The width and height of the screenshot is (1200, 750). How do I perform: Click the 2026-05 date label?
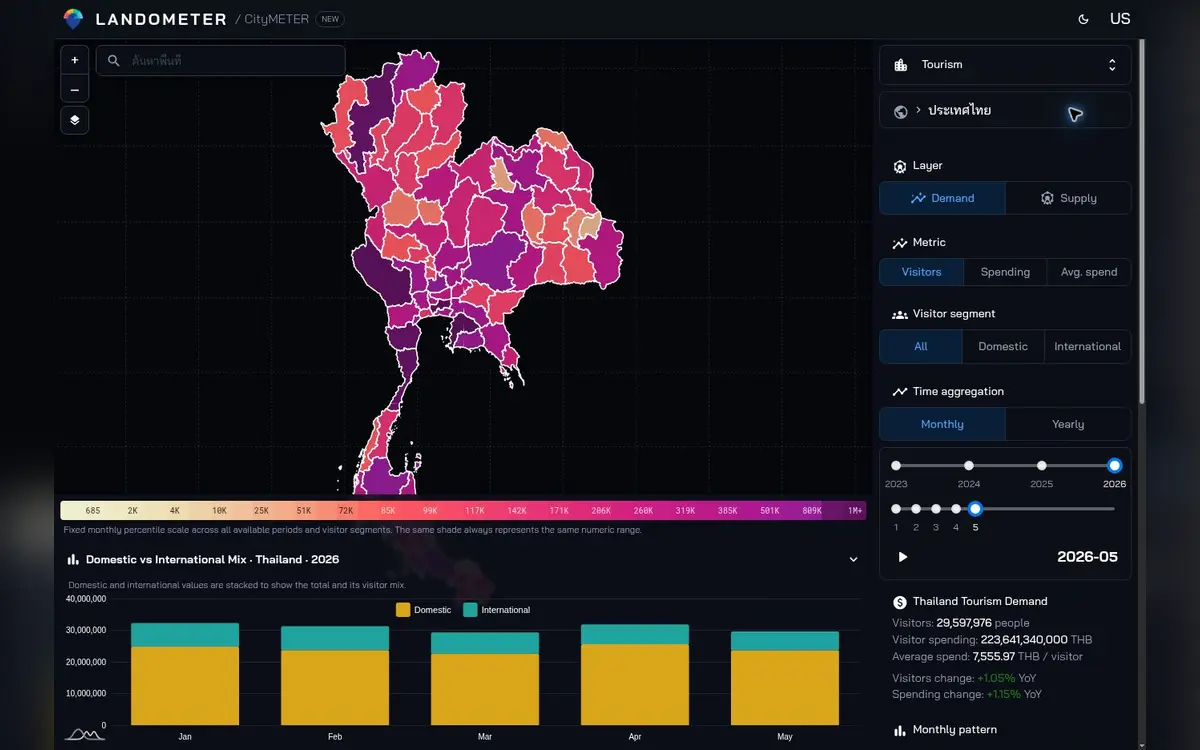pos(1087,557)
